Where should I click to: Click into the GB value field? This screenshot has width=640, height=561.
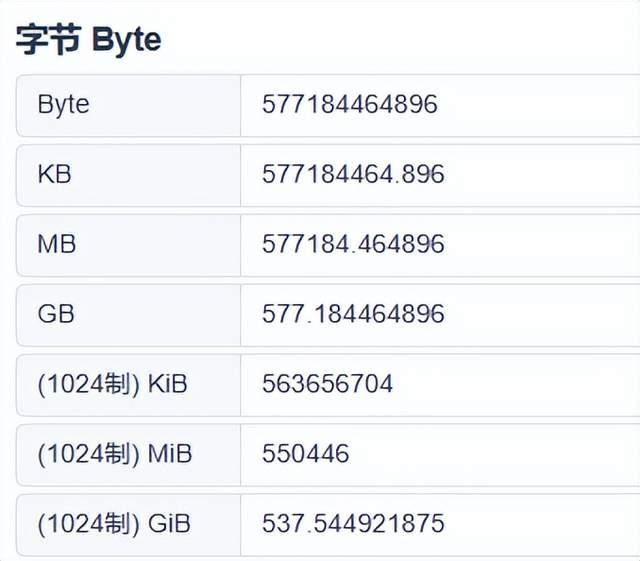tap(440, 314)
